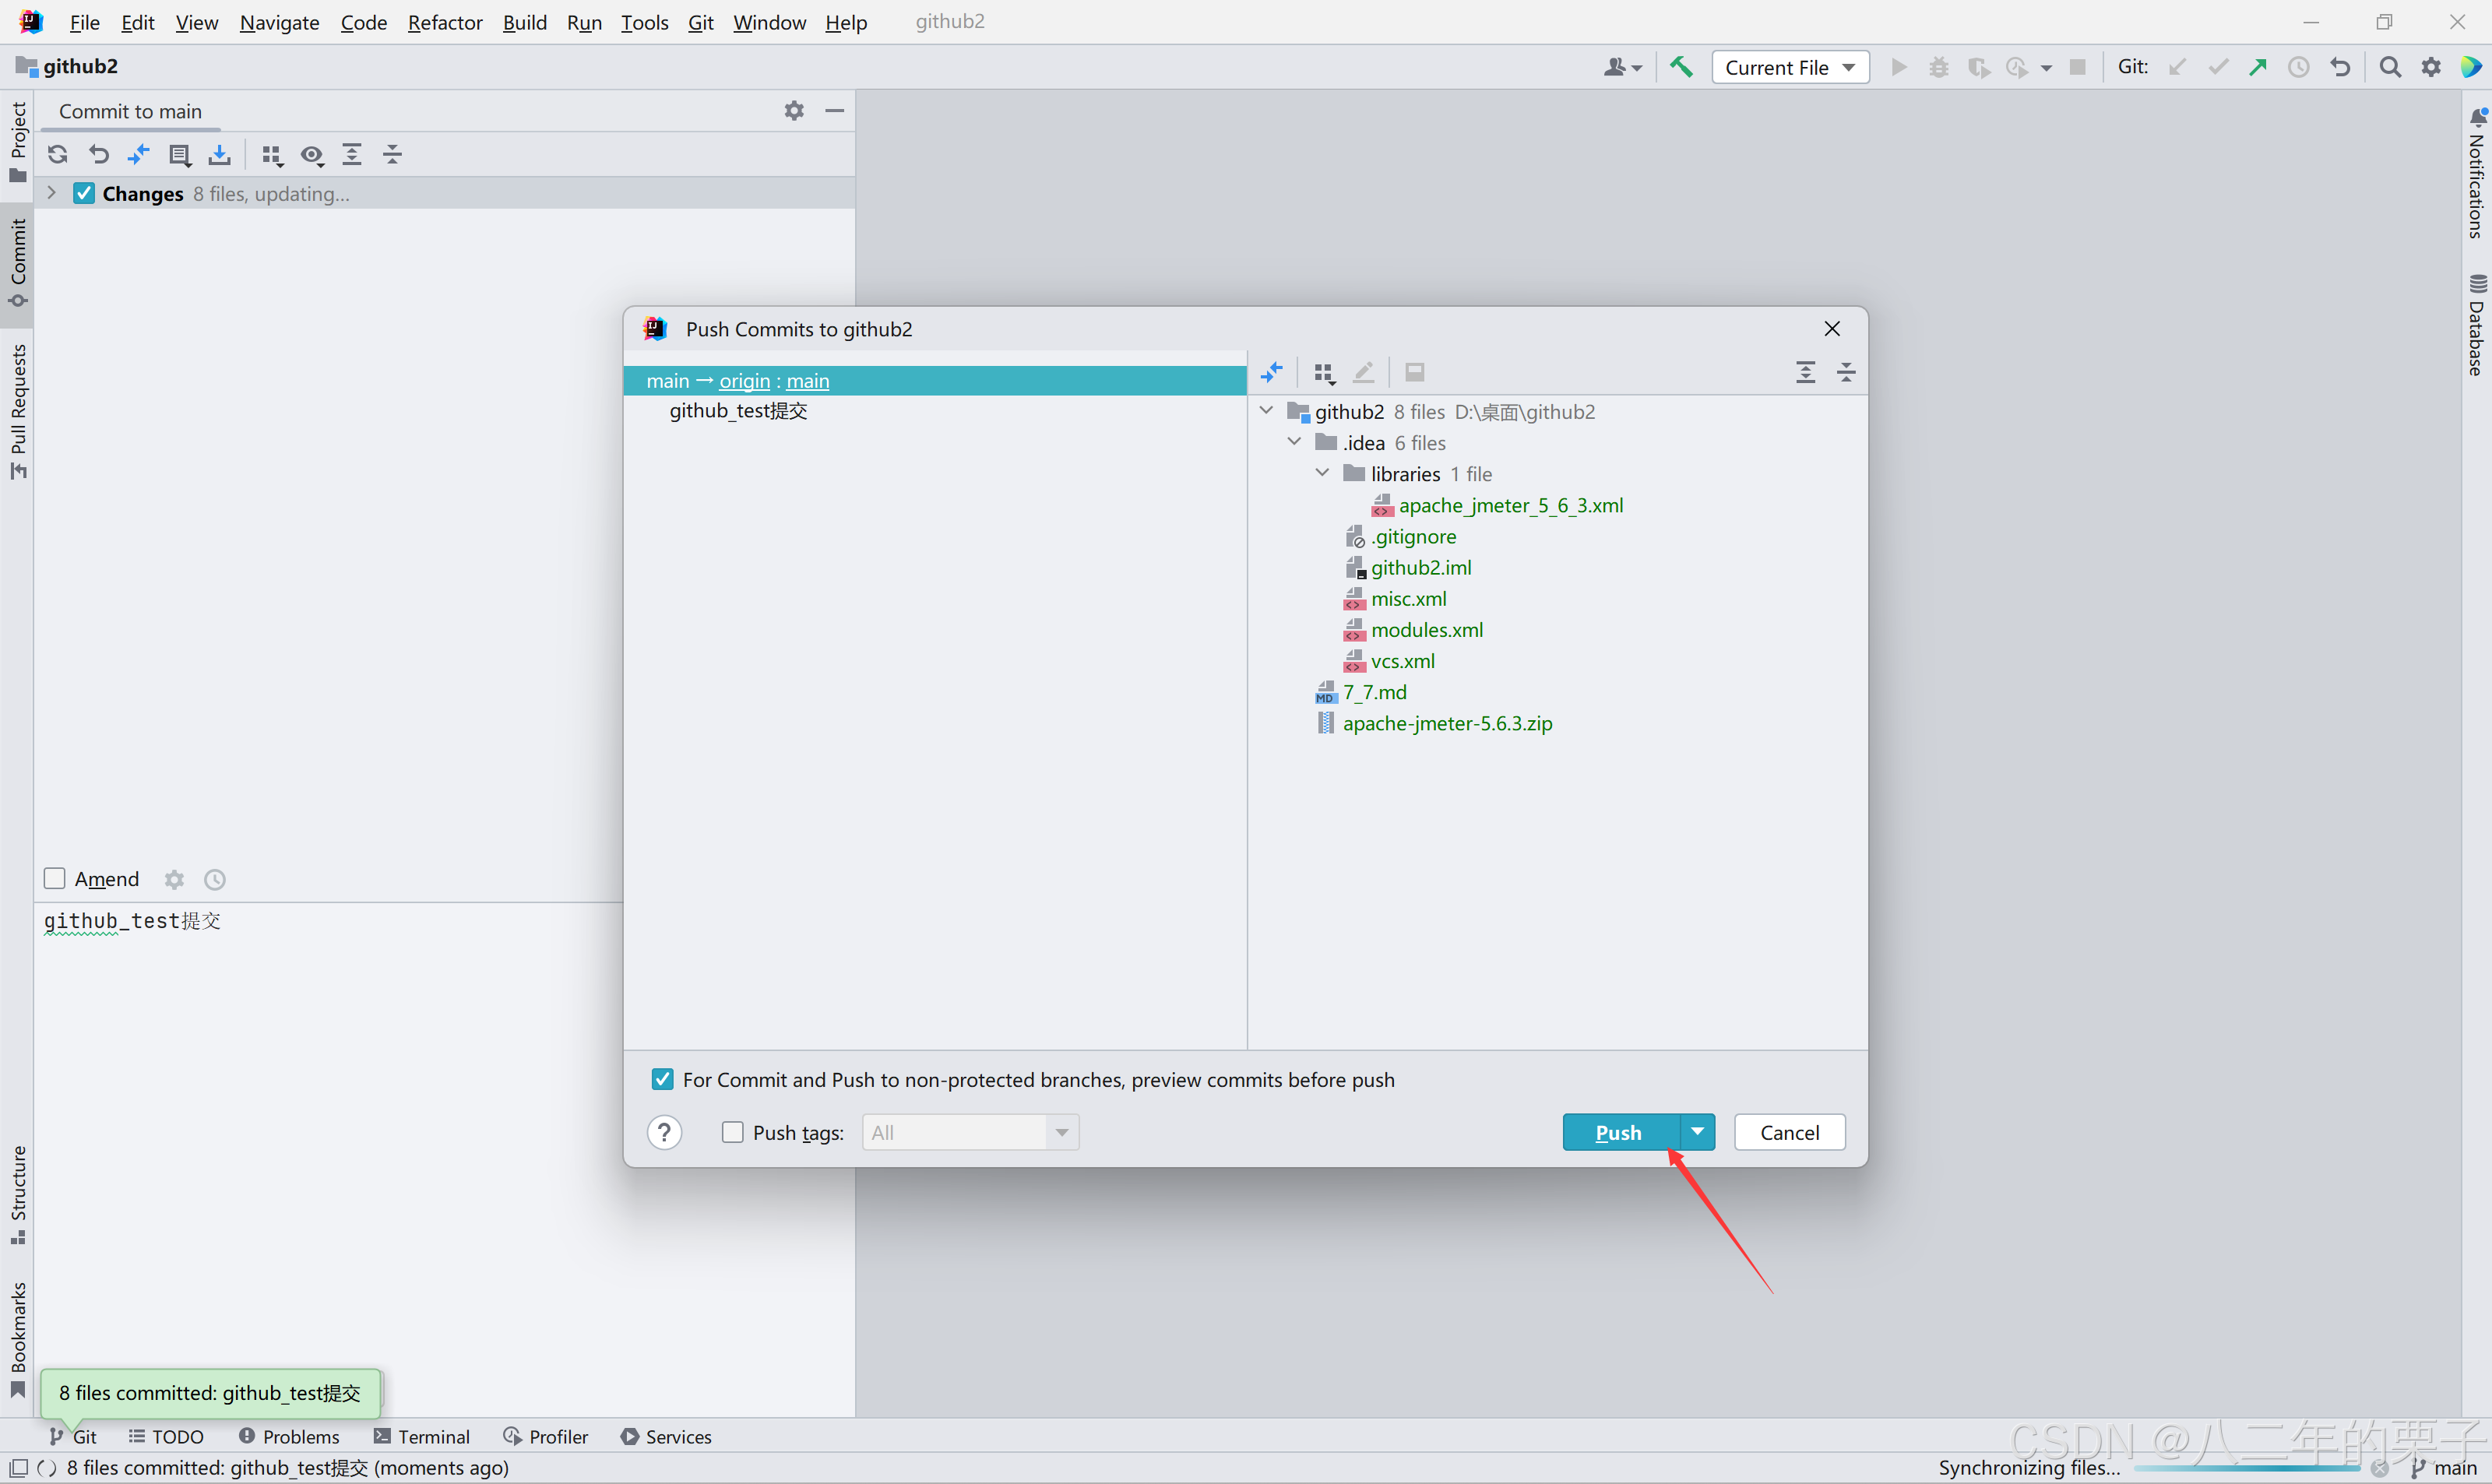
Task: Click the Build project hammer icon
Action: coord(1682,67)
